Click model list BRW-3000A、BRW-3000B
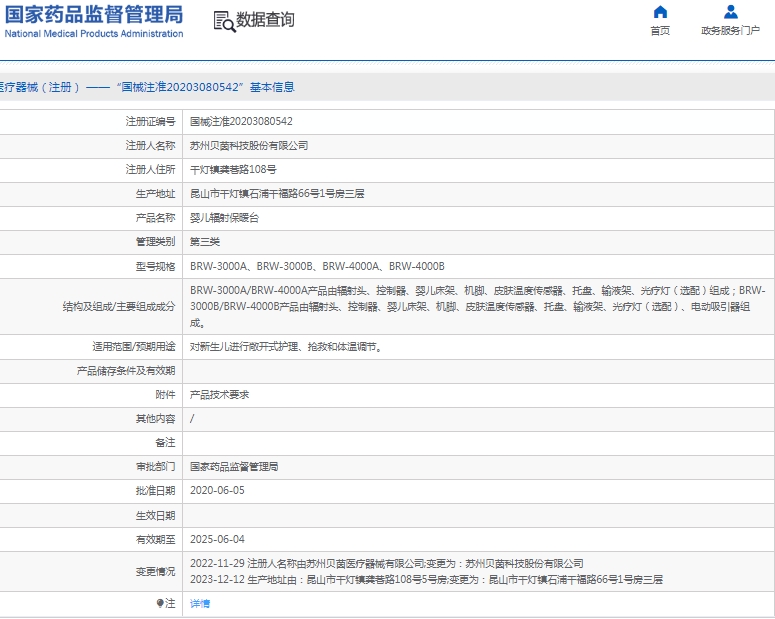Screen dimensions: 775x619 (x=317, y=266)
